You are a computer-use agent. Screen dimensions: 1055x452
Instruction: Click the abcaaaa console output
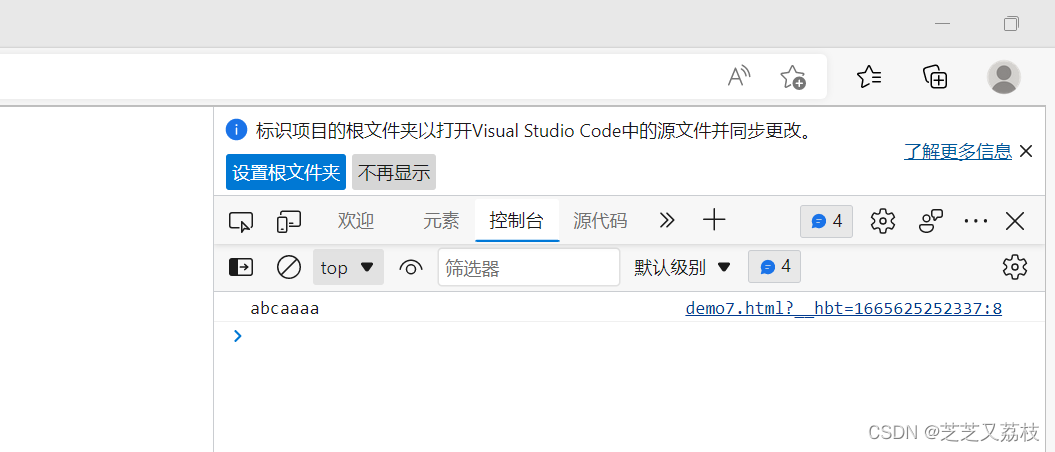pos(285,309)
